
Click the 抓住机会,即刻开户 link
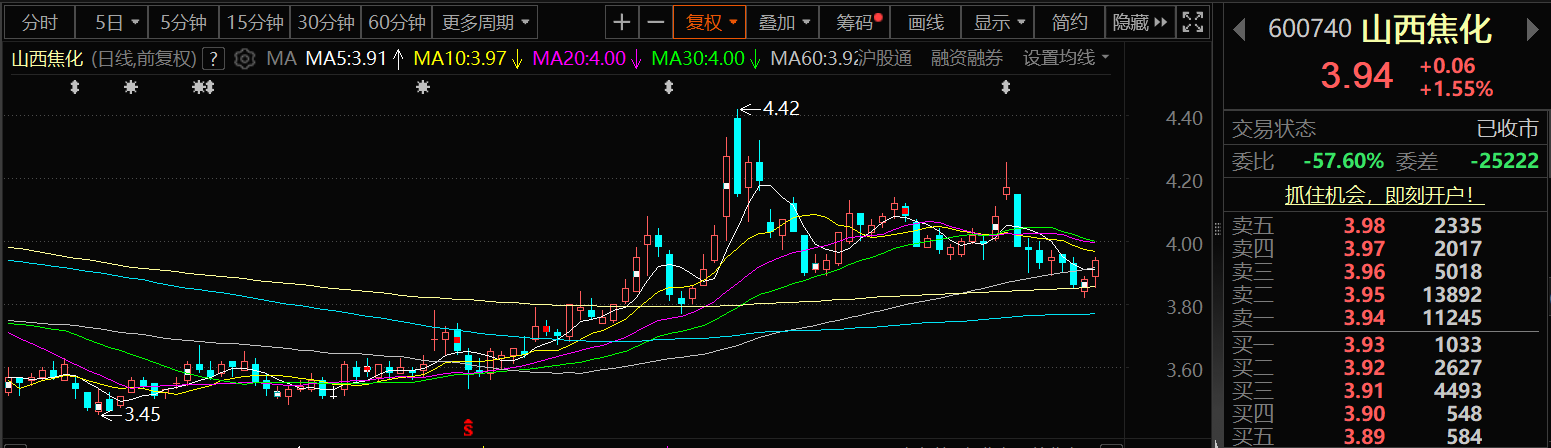pos(1385,195)
